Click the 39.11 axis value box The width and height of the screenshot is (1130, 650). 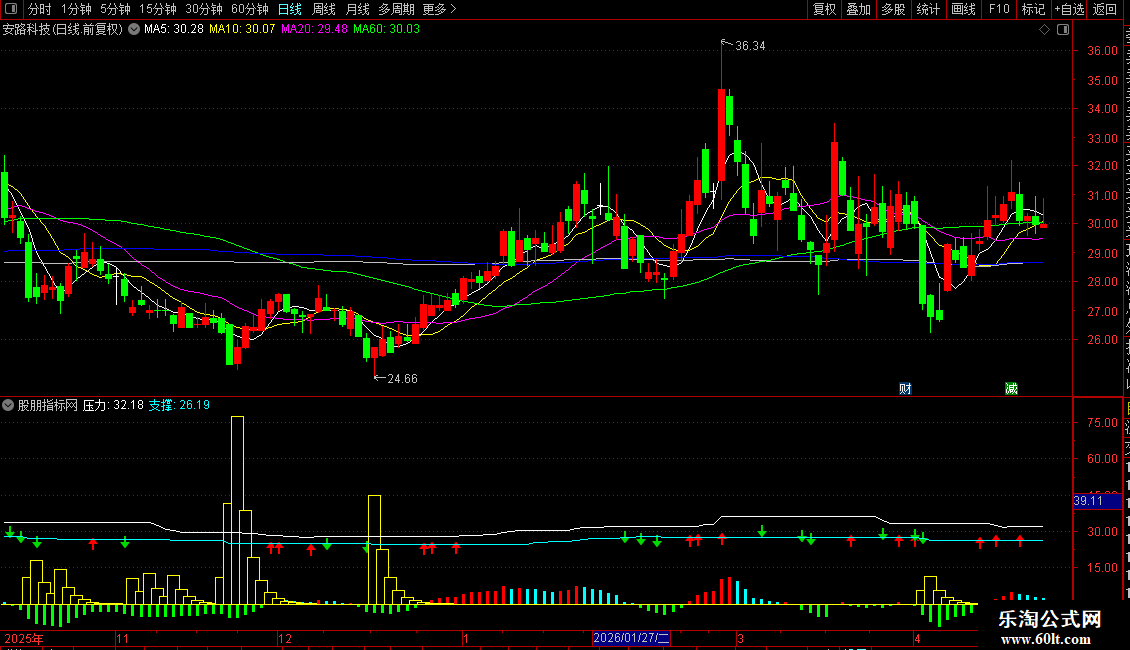[x=1097, y=501]
